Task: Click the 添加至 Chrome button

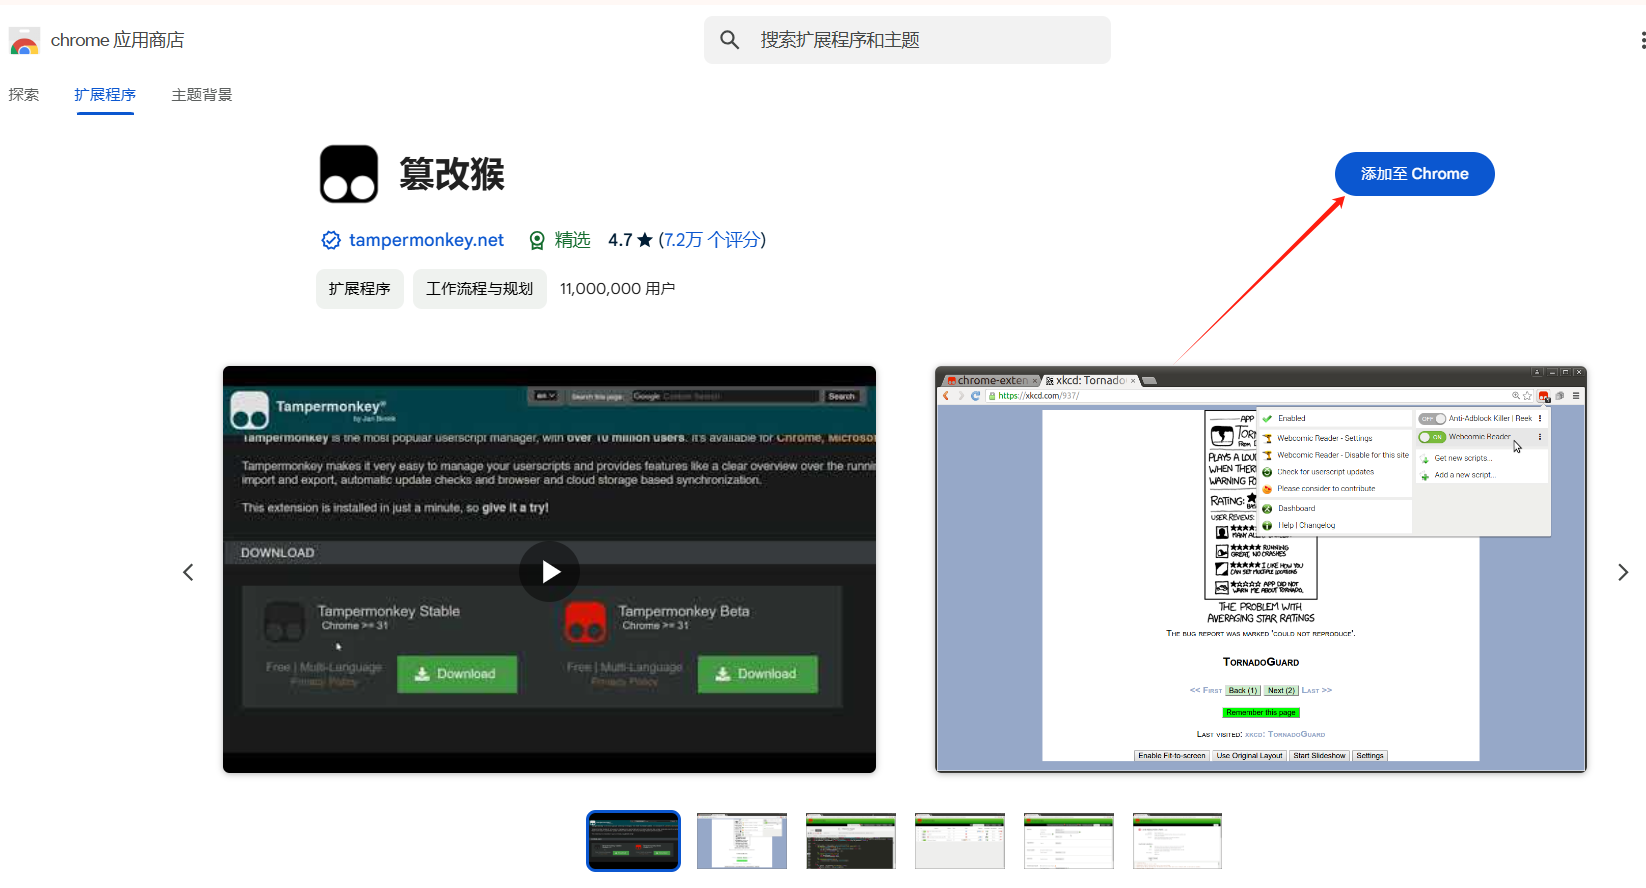Action: [1414, 174]
